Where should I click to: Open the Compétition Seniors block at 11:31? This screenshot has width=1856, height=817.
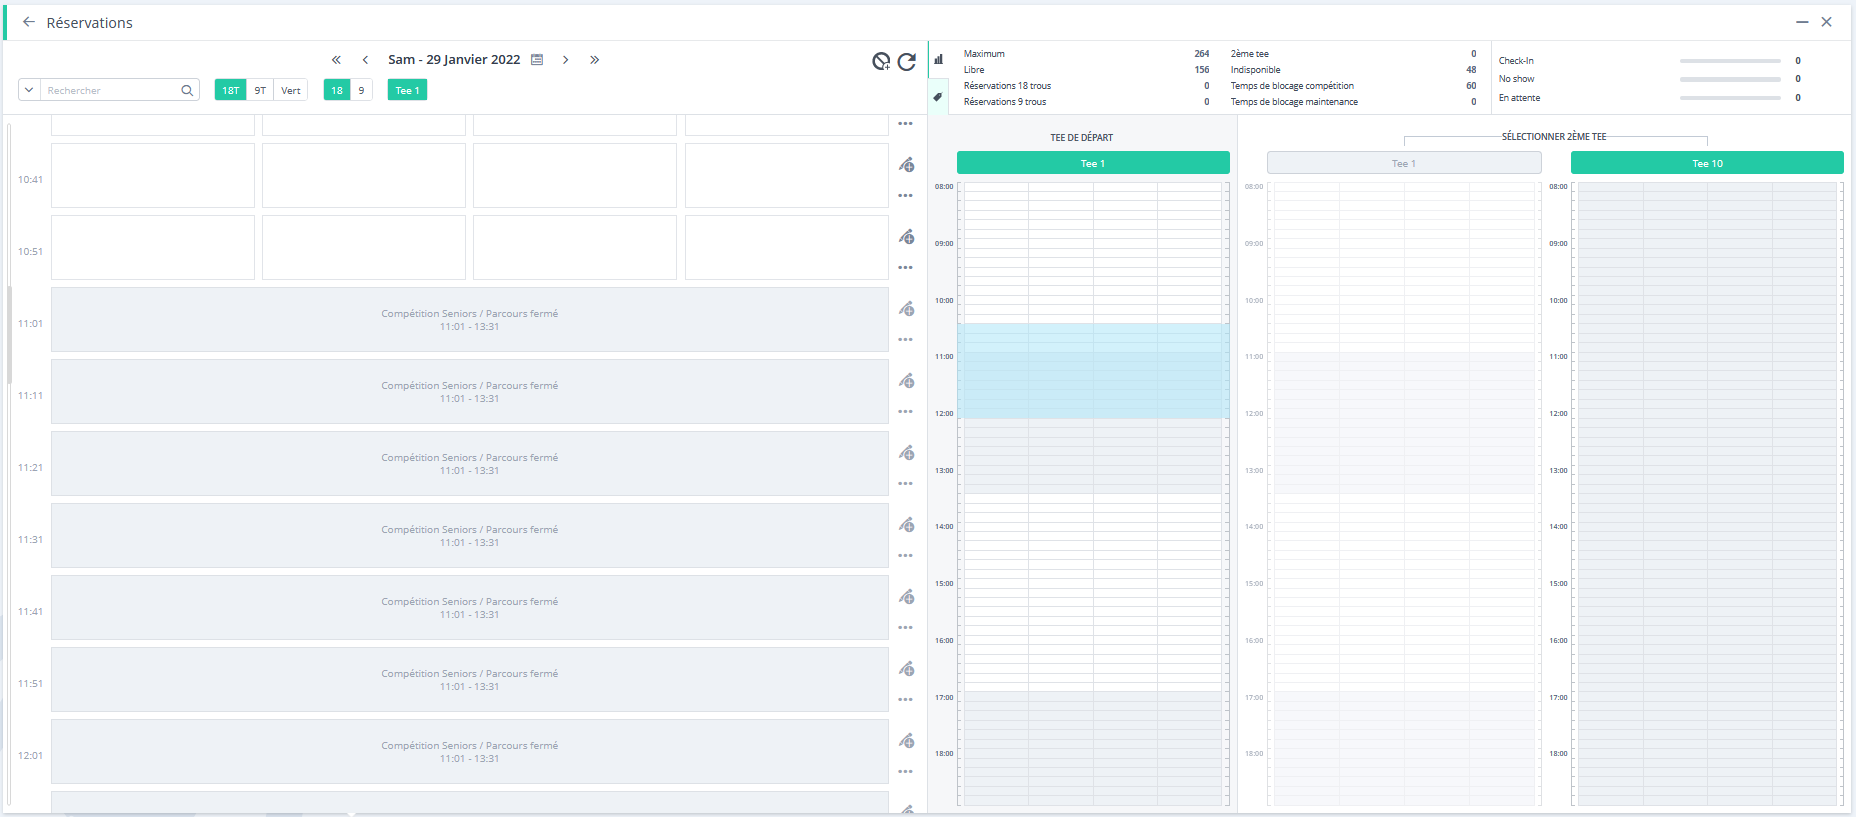point(469,536)
